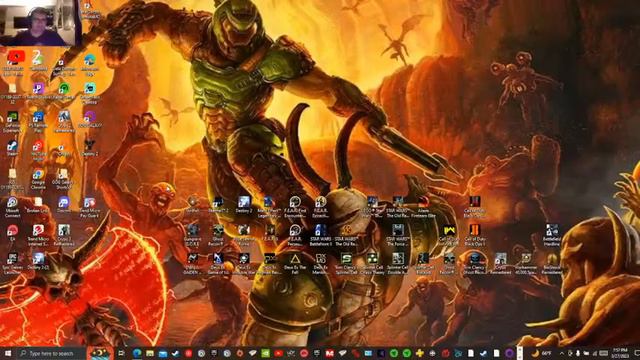
Task: Open the Microsoft Edge desktop shortcut
Action: 89,65
